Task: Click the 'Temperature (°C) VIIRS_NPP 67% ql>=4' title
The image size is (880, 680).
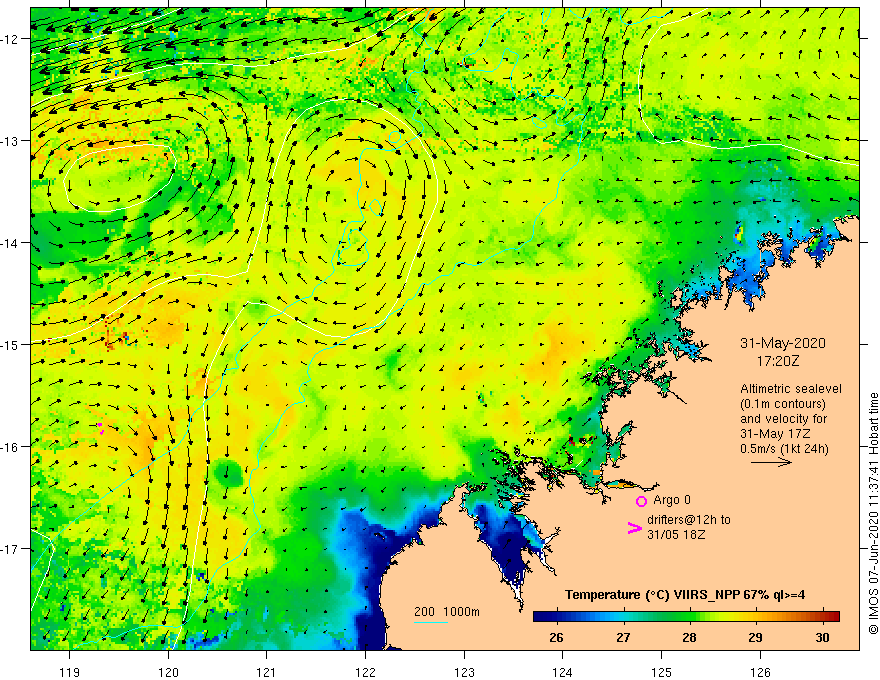Action: 685,595
